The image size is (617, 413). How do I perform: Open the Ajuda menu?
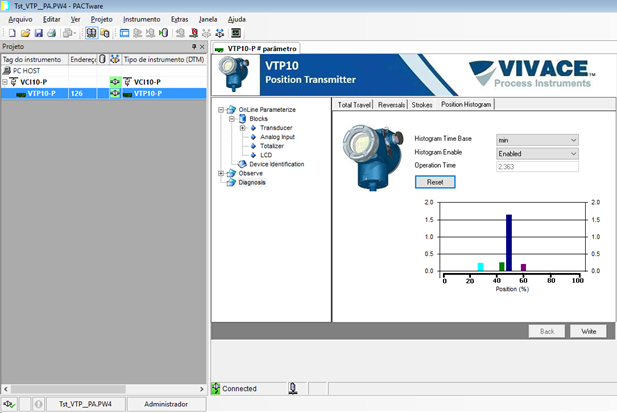pyautogui.click(x=236, y=19)
